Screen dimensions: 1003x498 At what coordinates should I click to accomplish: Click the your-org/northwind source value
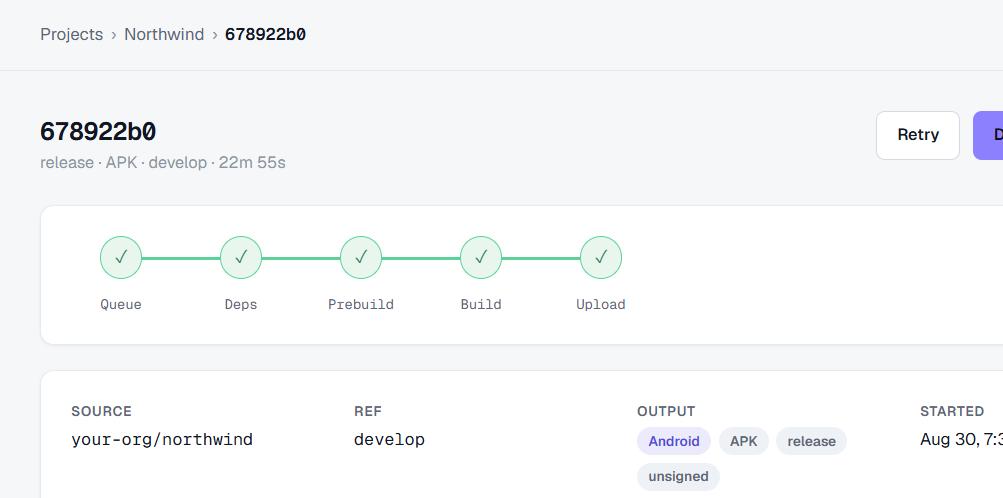point(162,440)
